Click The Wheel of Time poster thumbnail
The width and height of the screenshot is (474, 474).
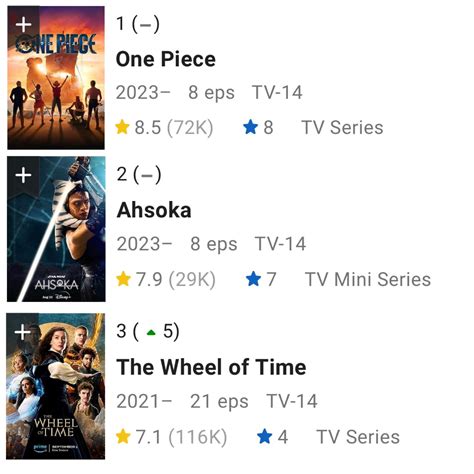click(56, 386)
